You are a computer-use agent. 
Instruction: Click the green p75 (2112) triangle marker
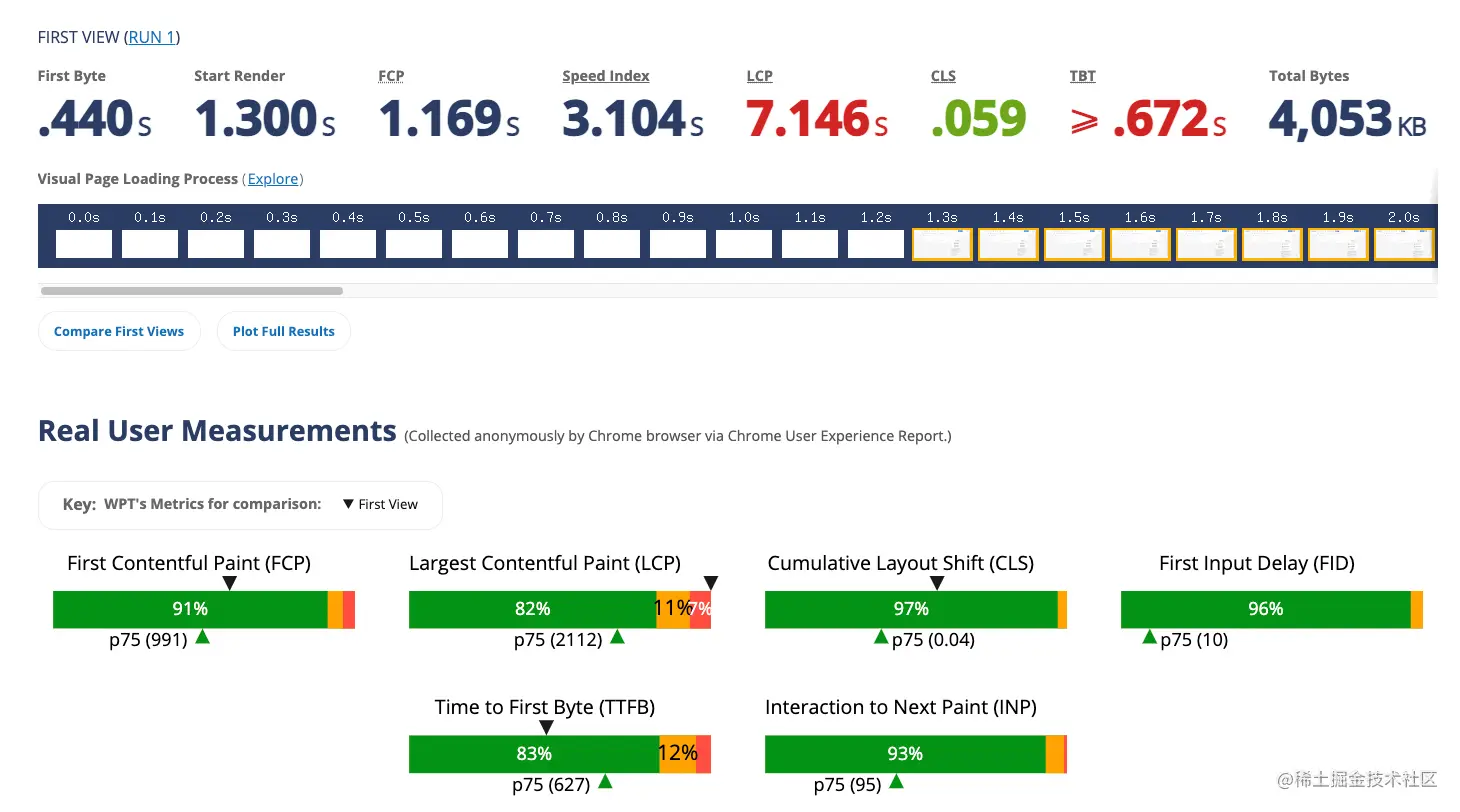tap(617, 636)
